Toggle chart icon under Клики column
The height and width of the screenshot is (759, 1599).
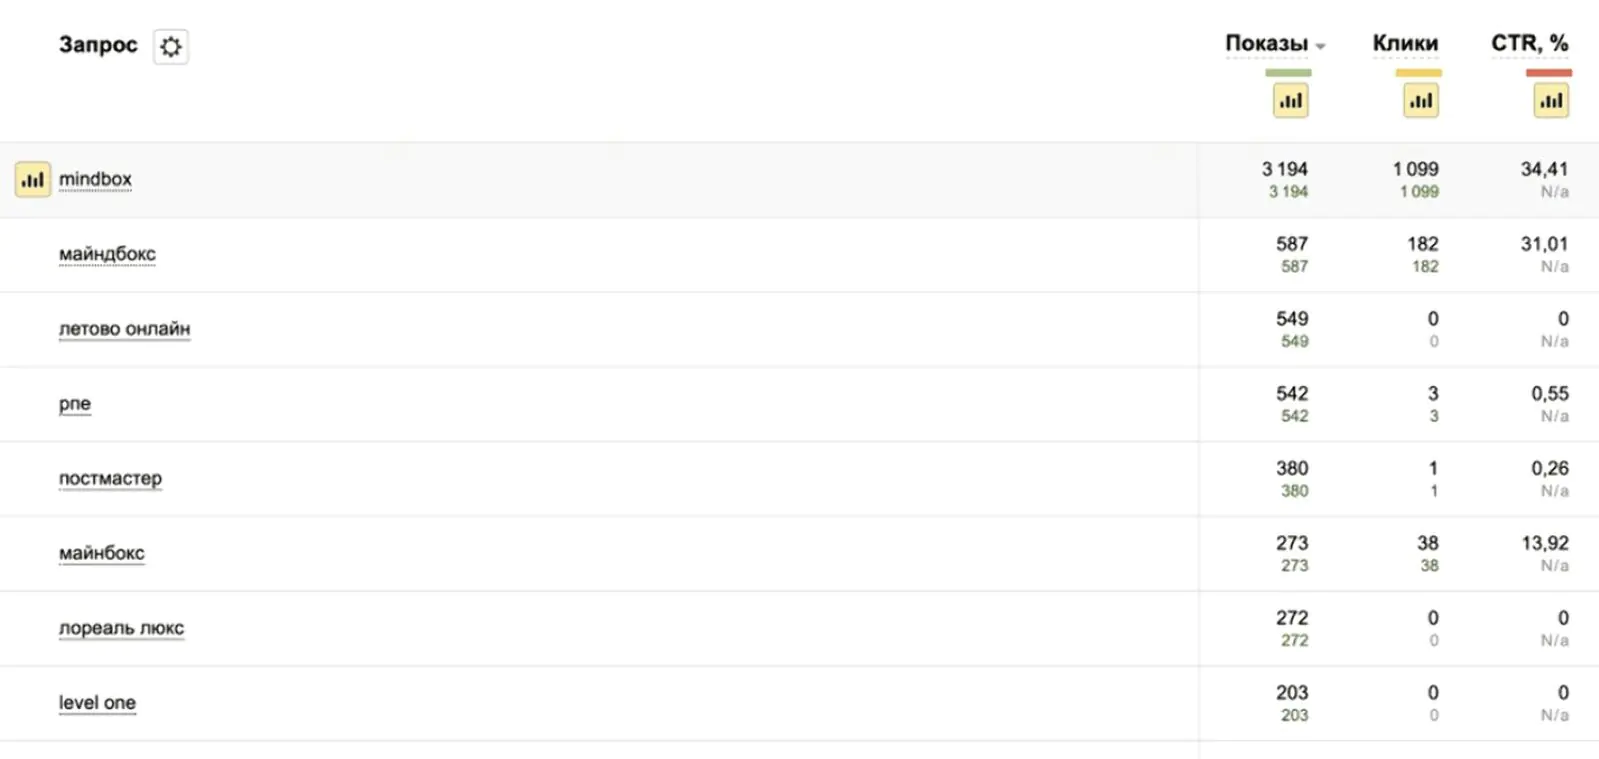pyautogui.click(x=1421, y=100)
